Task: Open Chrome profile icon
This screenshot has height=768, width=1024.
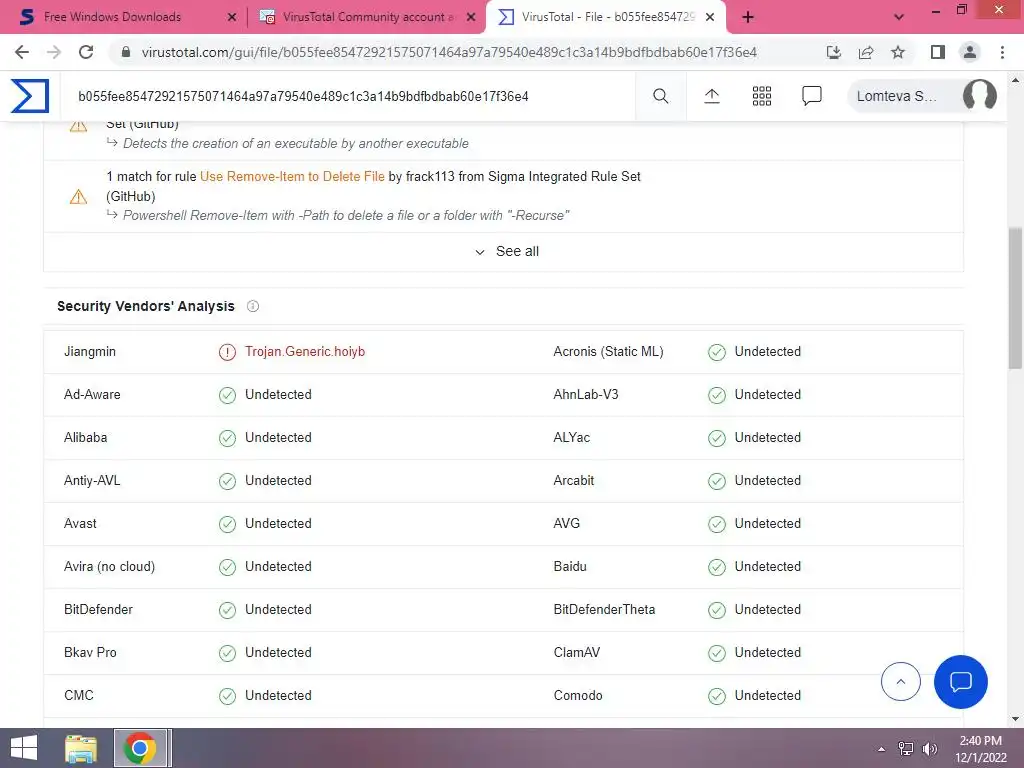Action: (x=970, y=52)
